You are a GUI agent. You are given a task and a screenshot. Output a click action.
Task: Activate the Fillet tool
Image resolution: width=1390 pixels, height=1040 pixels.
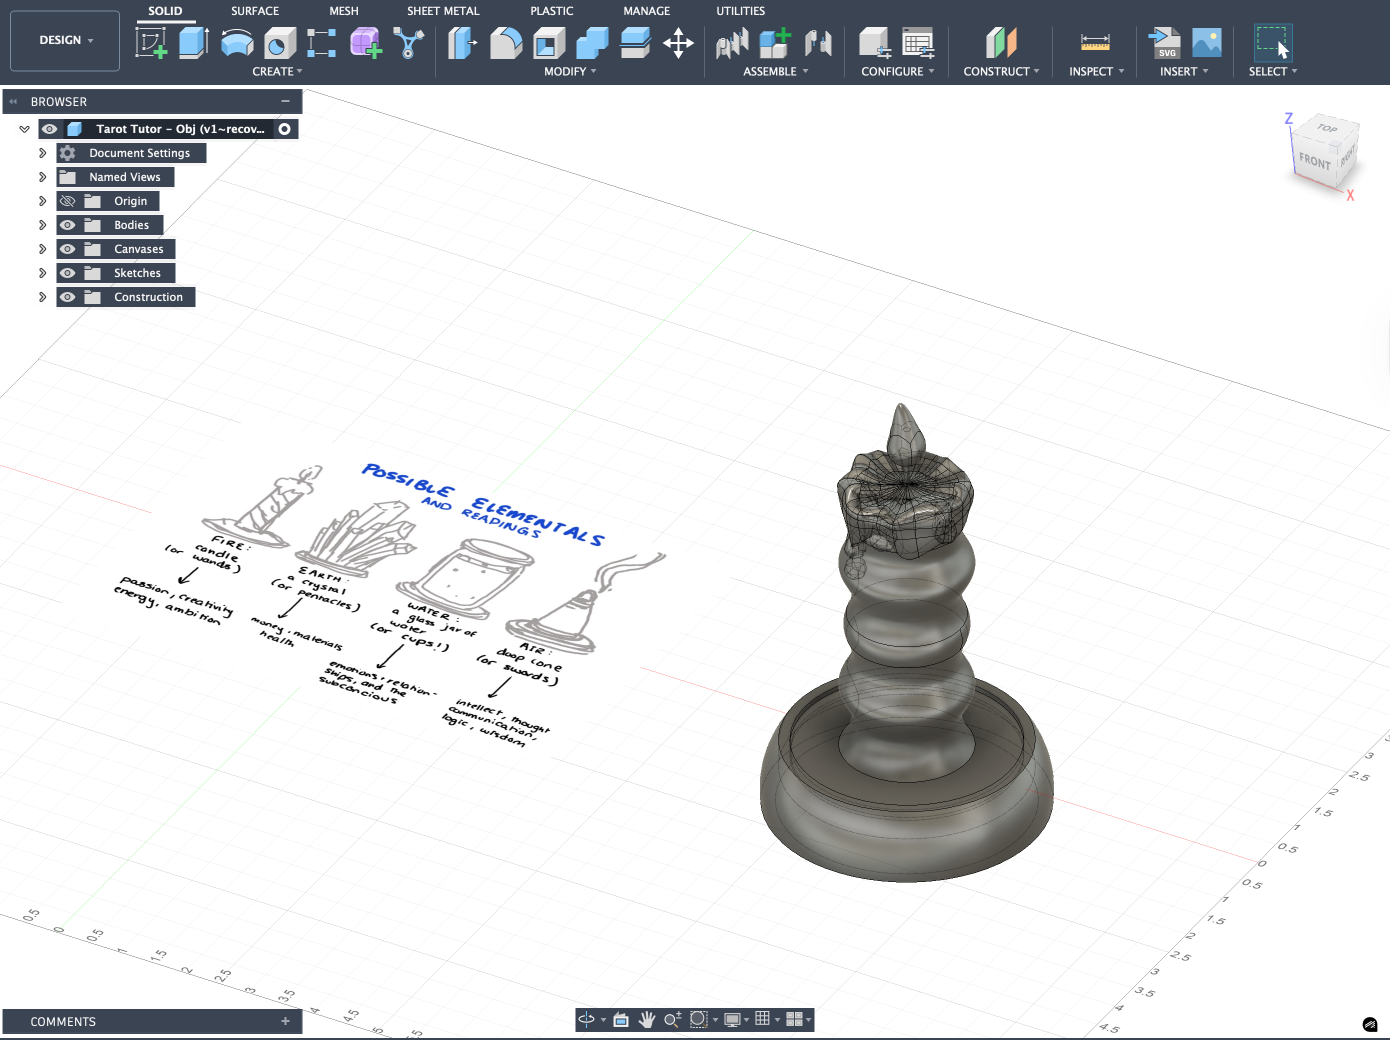506,43
